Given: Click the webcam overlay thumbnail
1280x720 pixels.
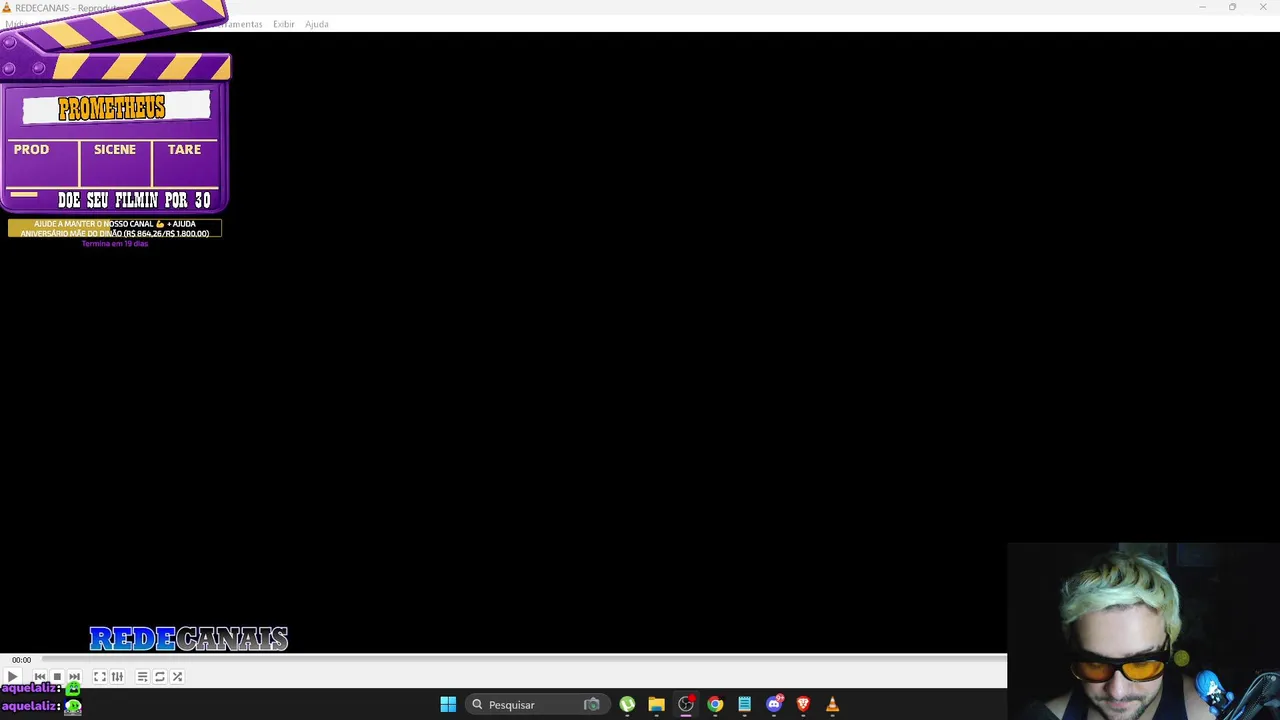Looking at the screenshot, I should (1143, 631).
